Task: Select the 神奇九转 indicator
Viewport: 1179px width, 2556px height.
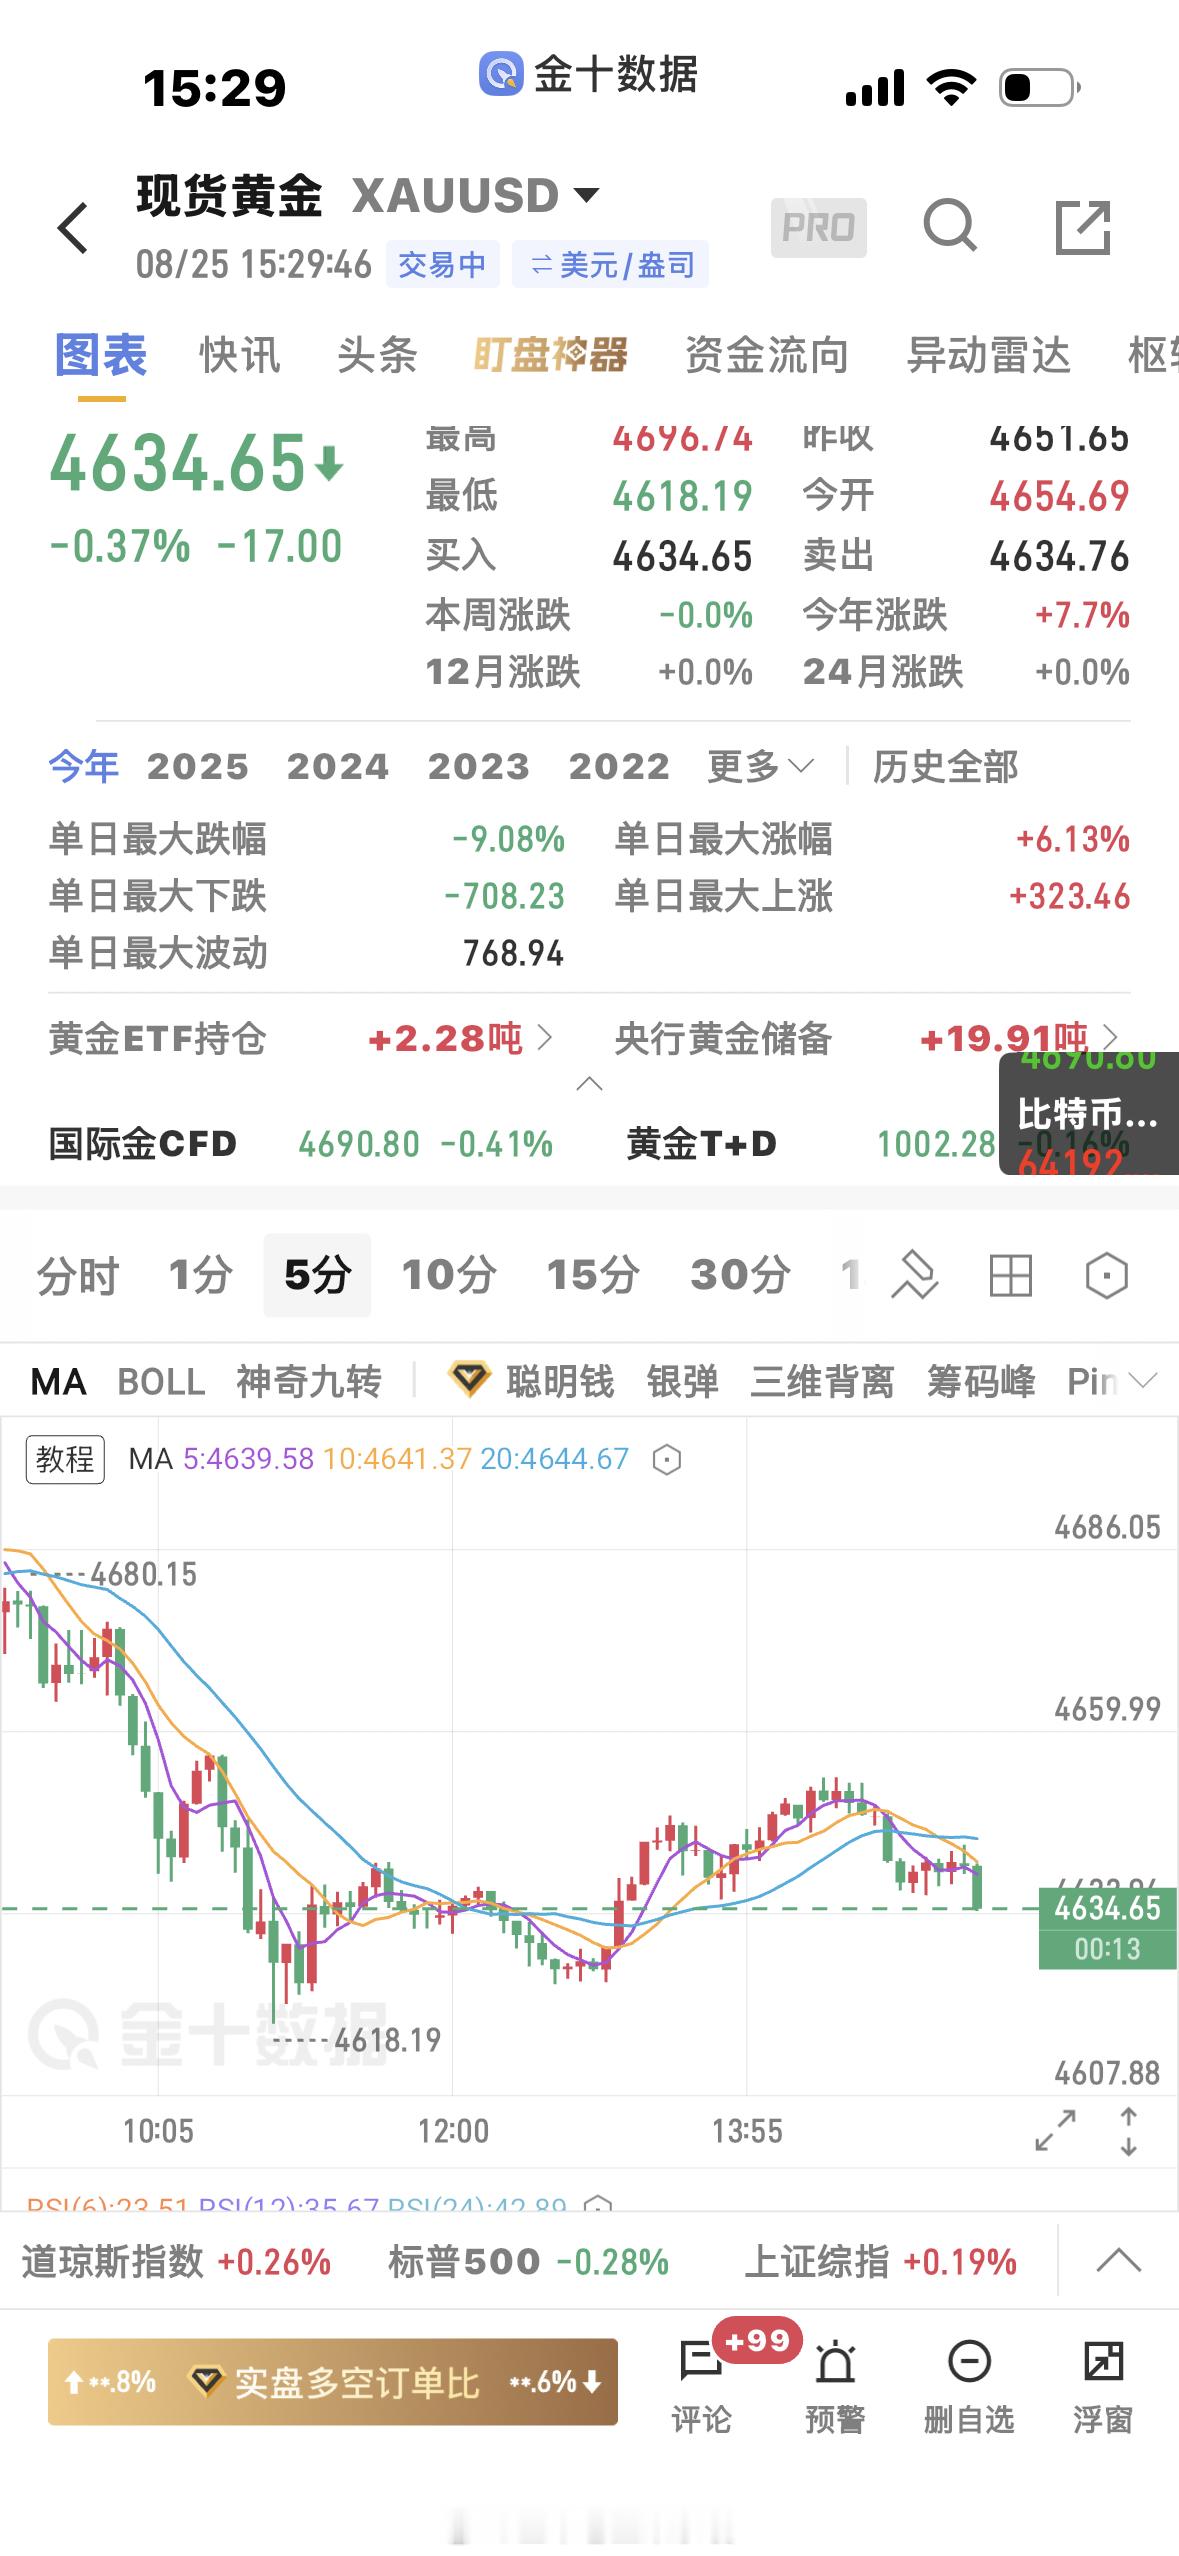Action: (309, 1381)
